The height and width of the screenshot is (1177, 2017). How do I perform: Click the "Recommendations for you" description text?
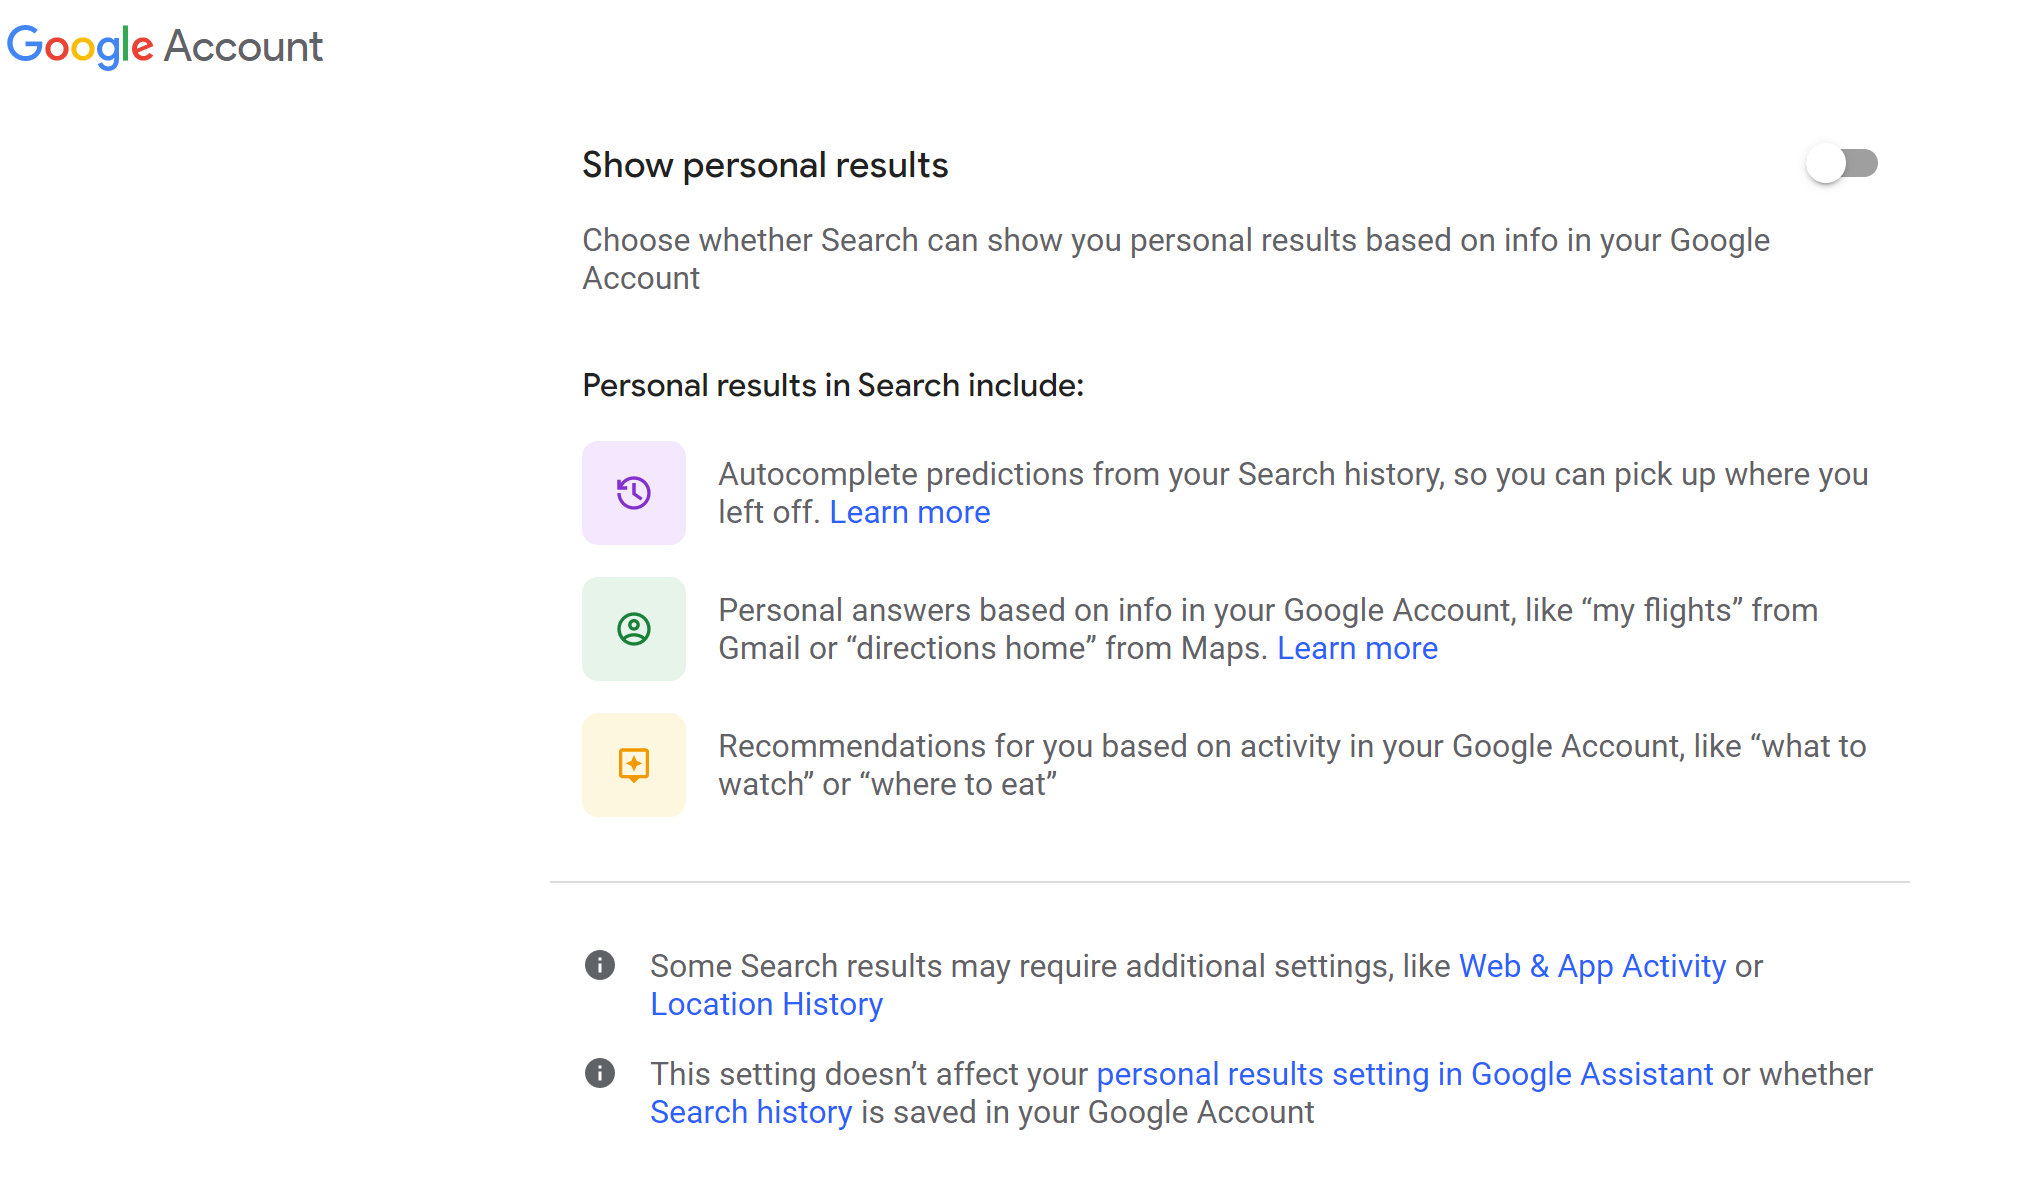[1291, 746]
